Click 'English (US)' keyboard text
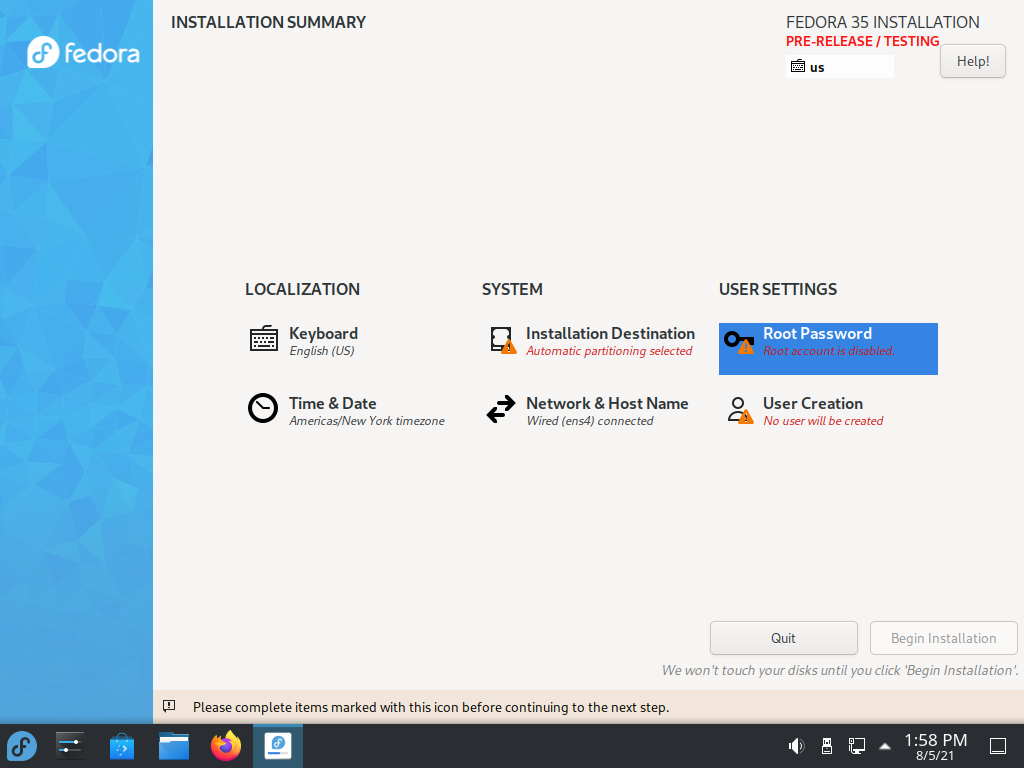Viewport: 1024px width, 768px height. [321, 351]
